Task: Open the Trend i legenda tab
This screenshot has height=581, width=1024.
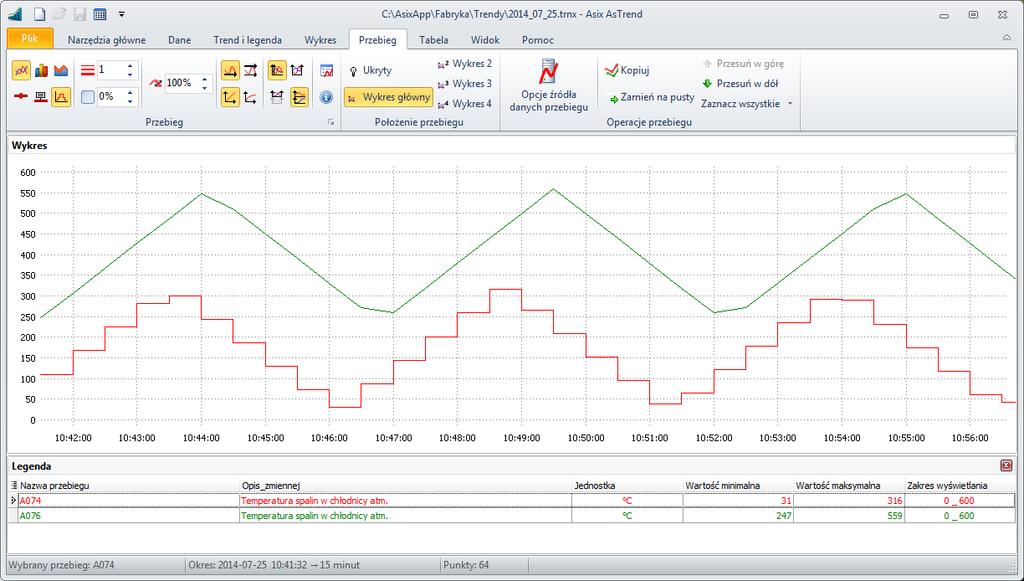Action: click(248, 40)
